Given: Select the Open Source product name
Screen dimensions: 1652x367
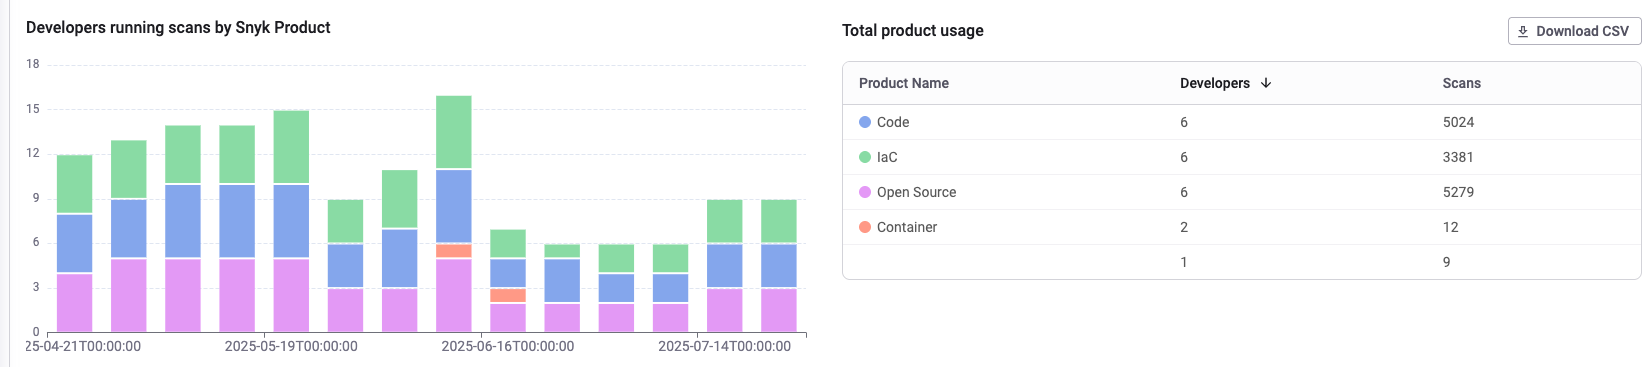Looking at the screenshot, I should point(916,192).
